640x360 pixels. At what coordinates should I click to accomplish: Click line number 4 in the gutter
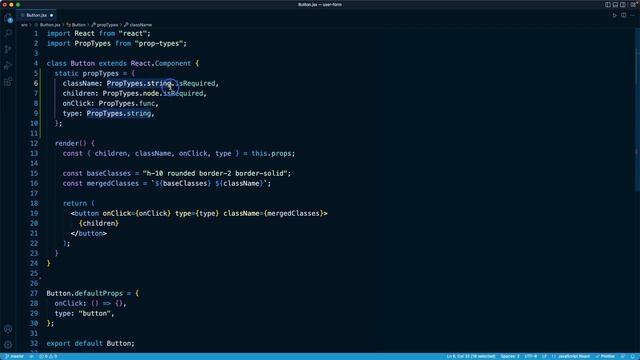click(36, 63)
